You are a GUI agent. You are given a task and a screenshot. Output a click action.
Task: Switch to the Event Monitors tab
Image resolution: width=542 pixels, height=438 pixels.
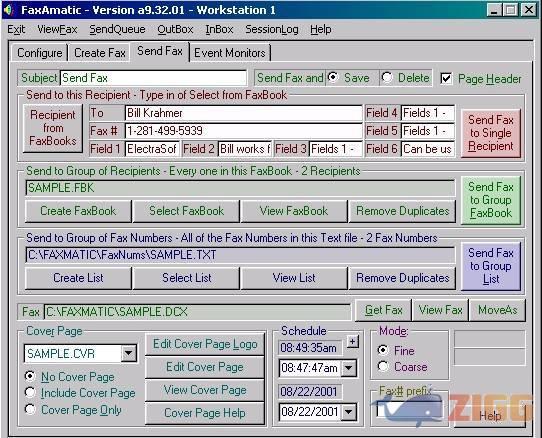pos(230,53)
